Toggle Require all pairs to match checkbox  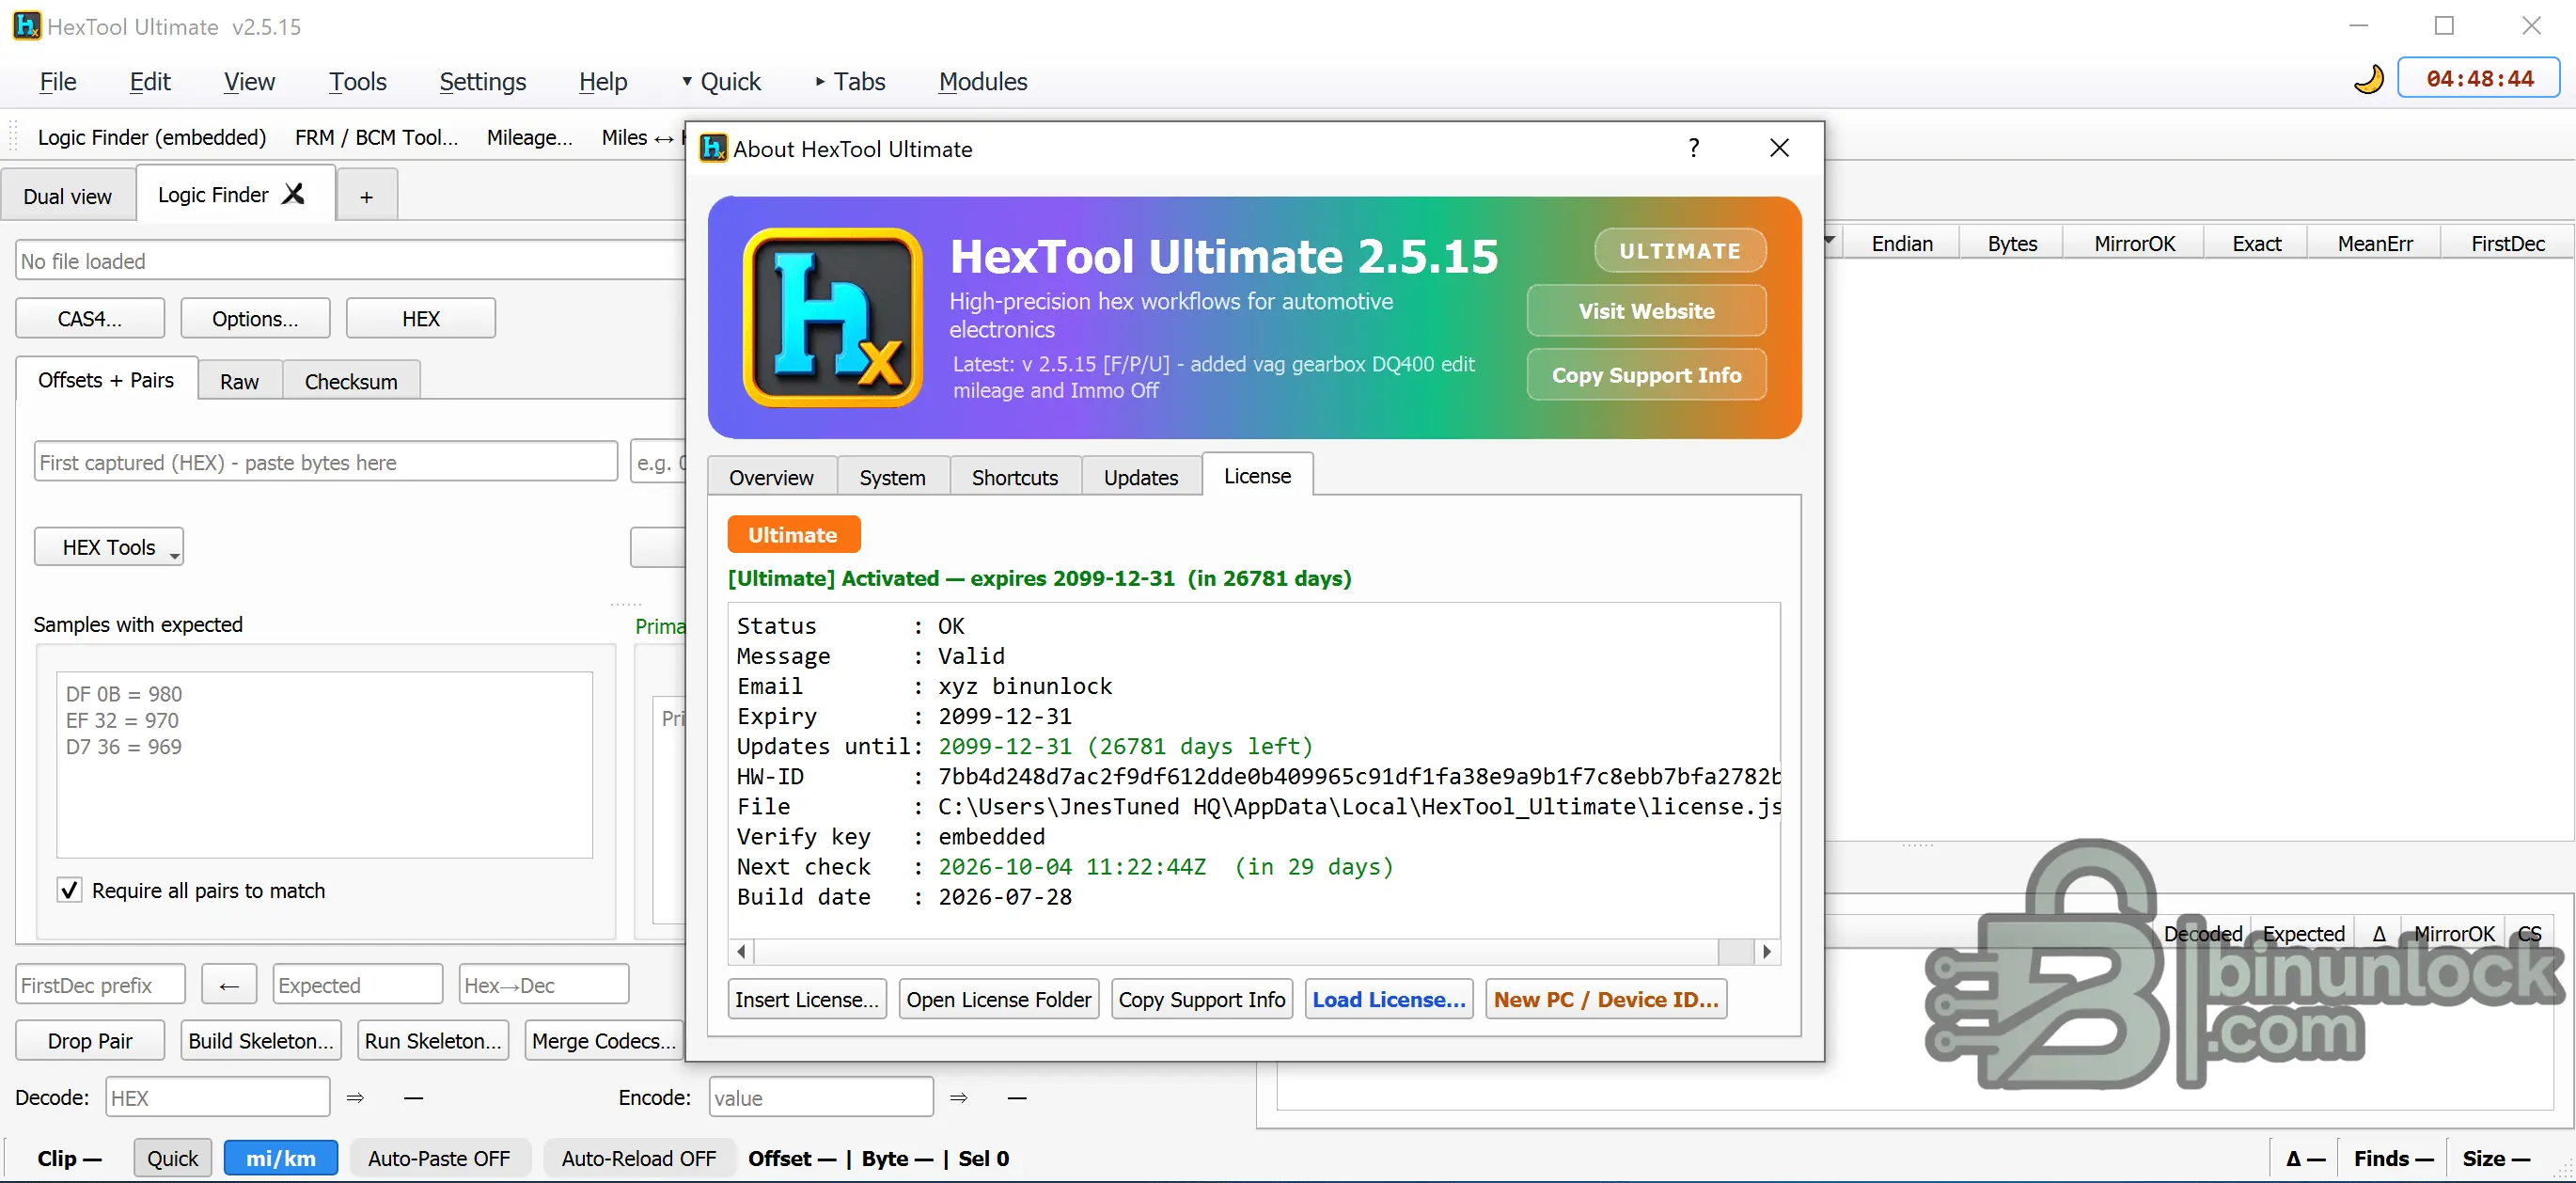tap(69, 890)
